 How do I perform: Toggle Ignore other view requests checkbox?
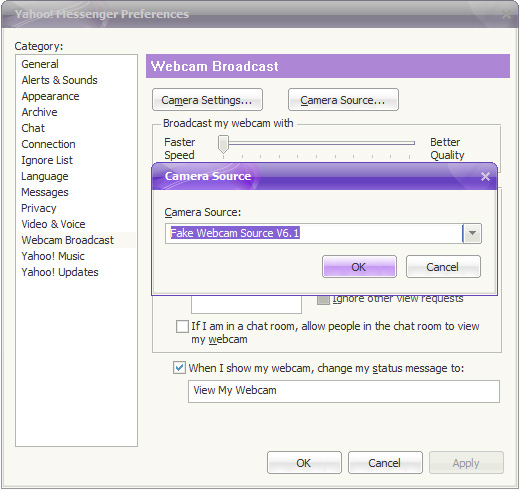[x=323, y=299]
